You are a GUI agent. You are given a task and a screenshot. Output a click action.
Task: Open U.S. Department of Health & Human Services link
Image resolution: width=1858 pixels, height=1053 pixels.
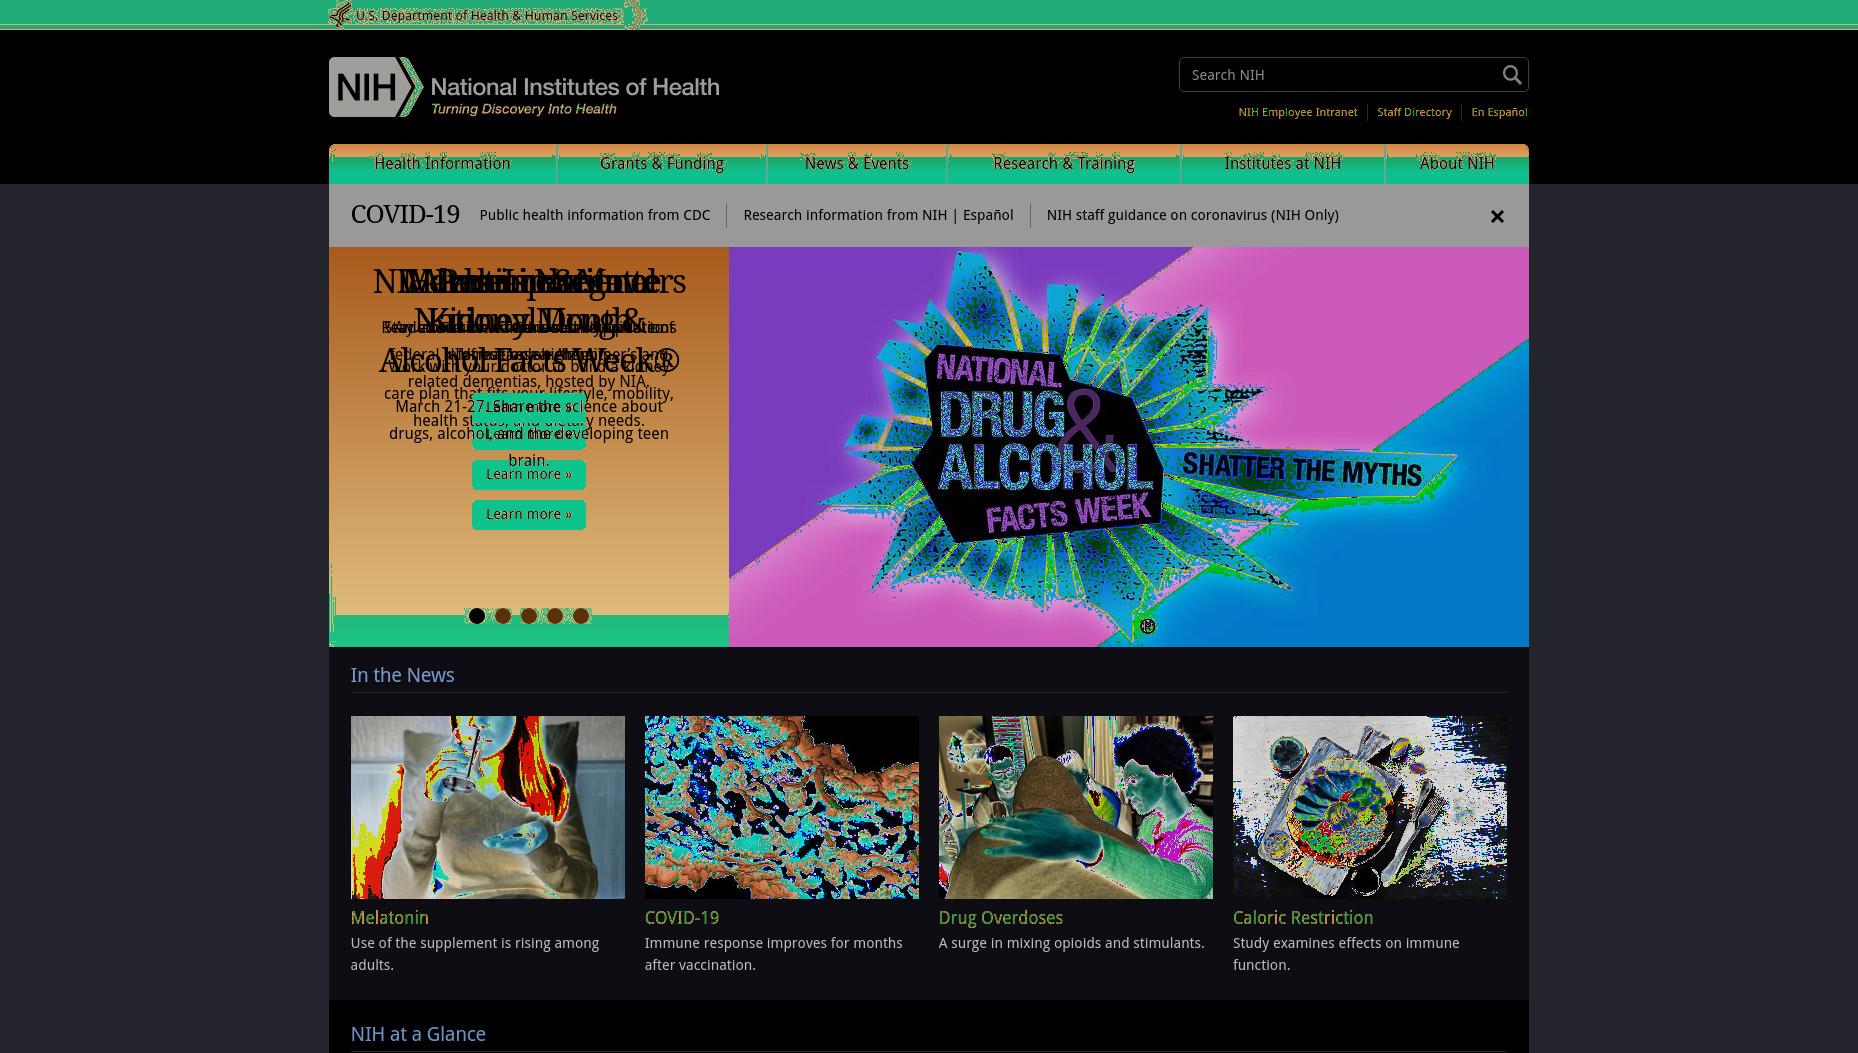[x=486, y=16]
